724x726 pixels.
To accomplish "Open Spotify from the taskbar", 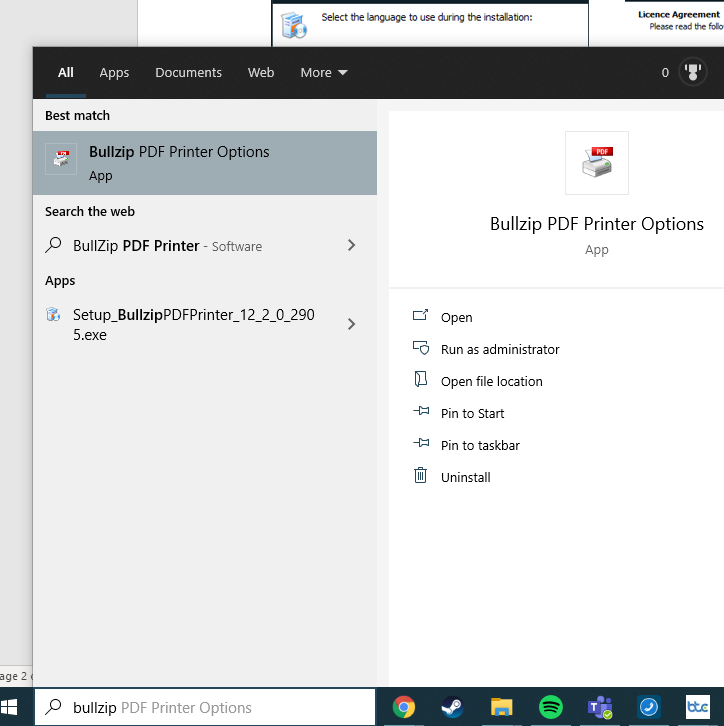I will point(550,707).
